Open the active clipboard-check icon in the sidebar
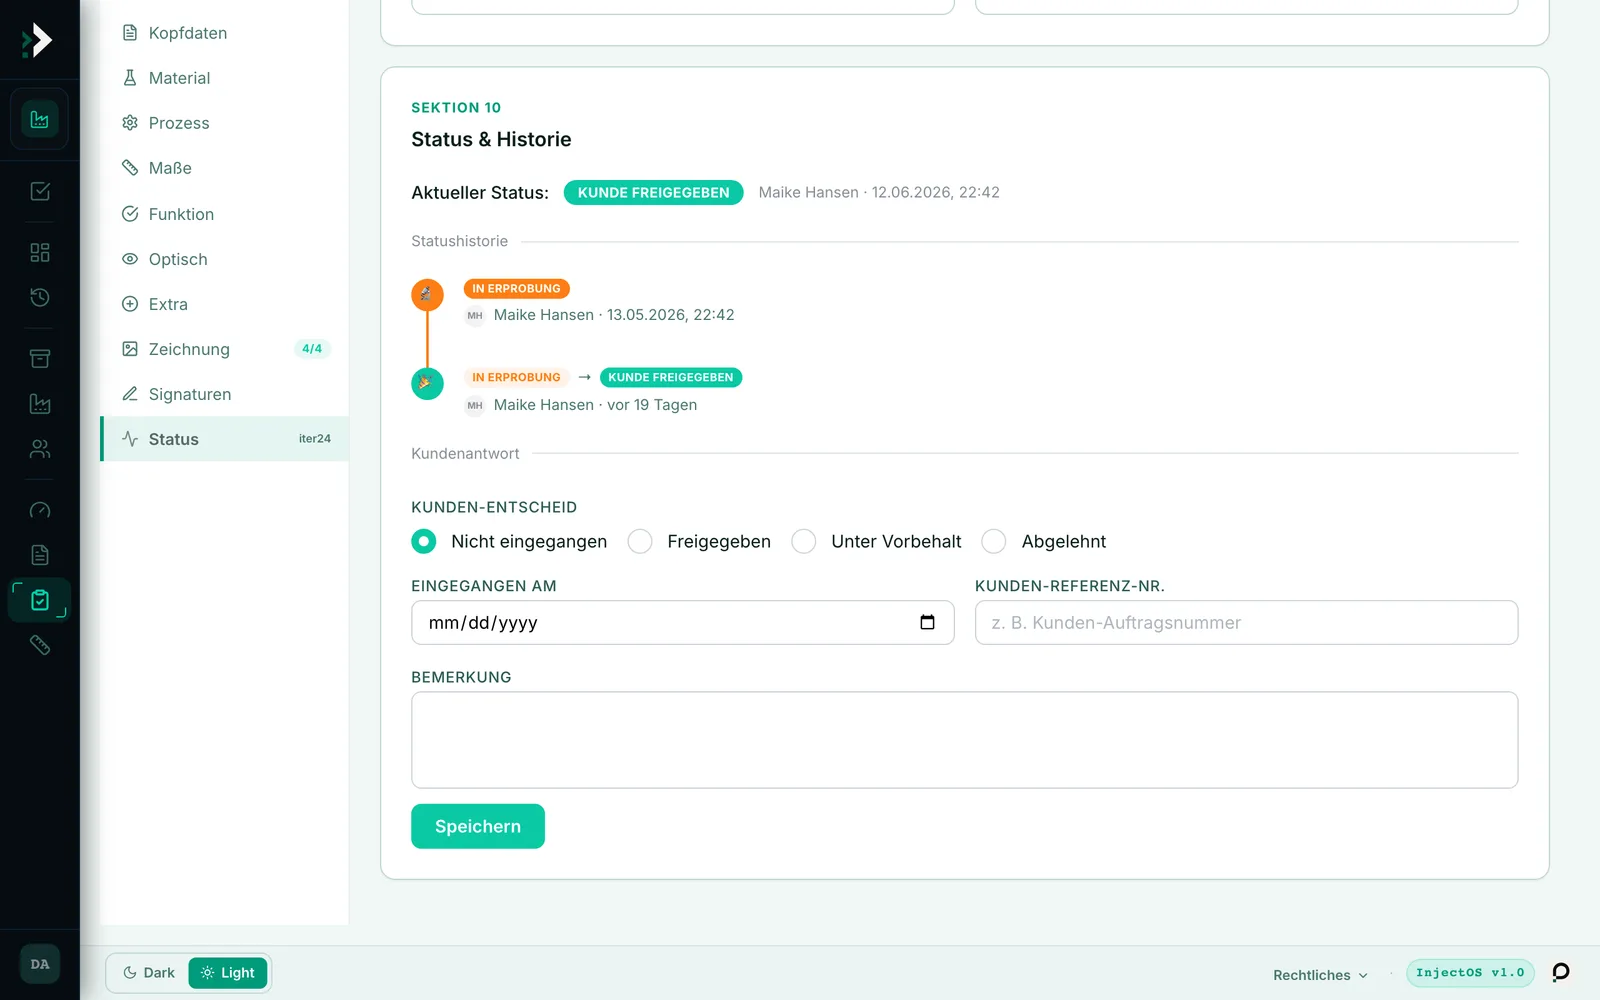The width and height of the screenshot is (1600, 1000). [x=40, y=600]
